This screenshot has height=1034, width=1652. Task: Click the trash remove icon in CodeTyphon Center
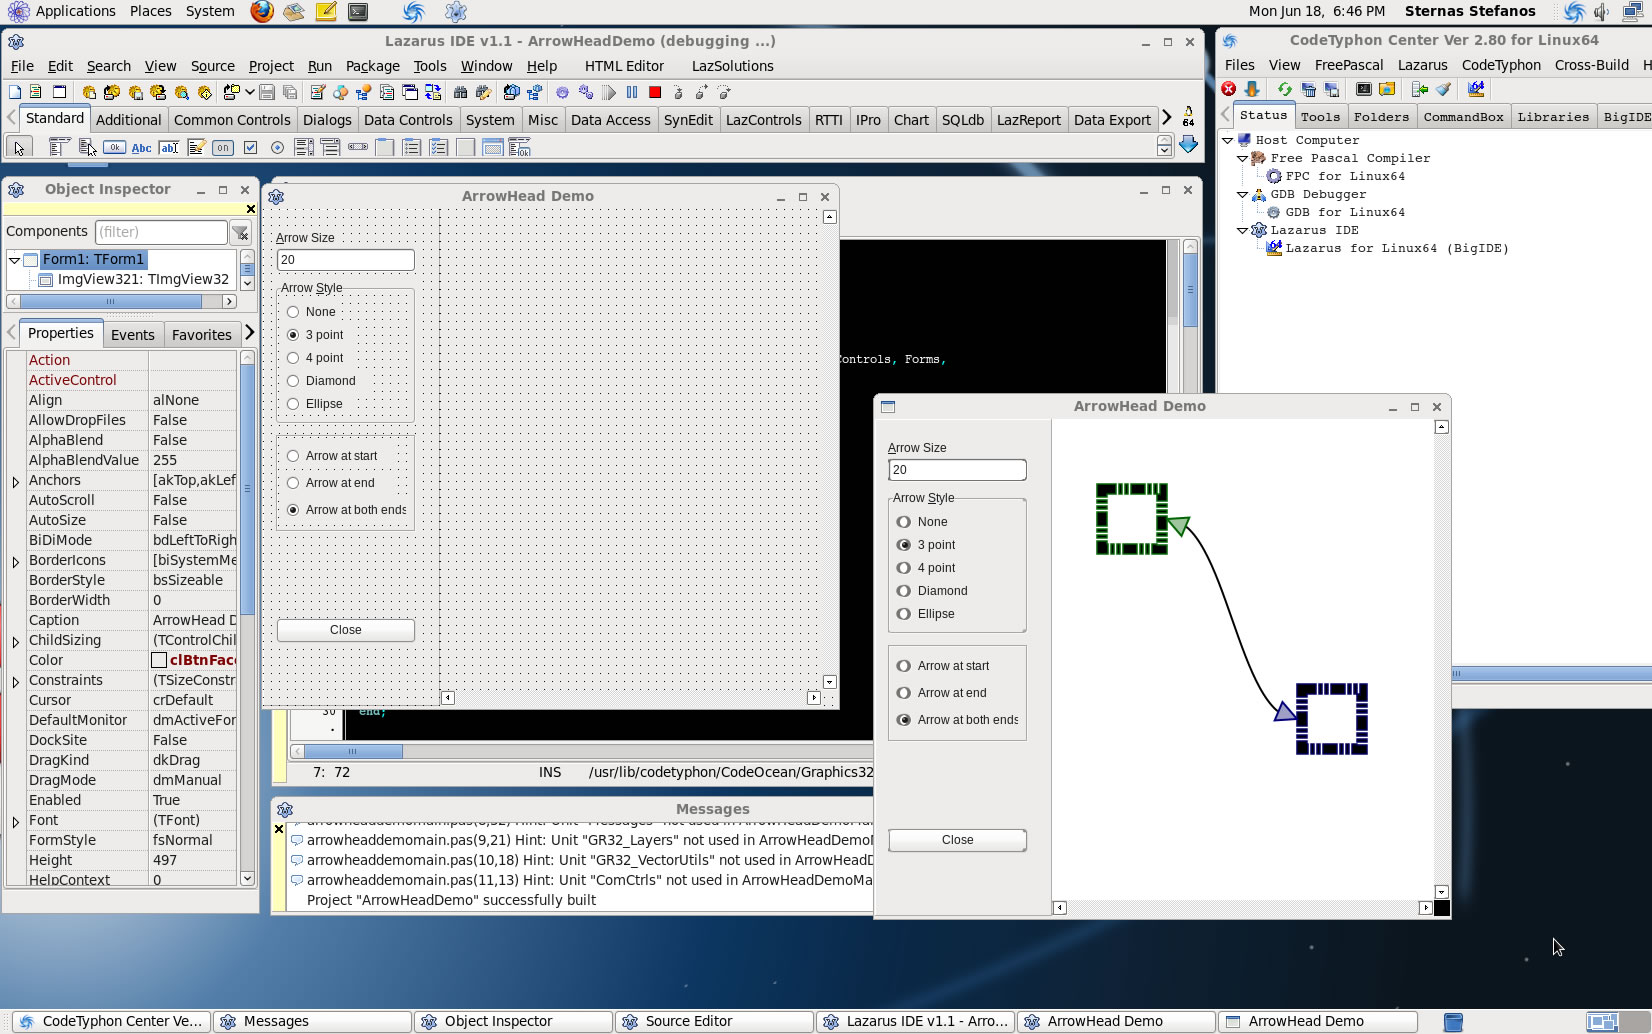[x=1308, y=89]
